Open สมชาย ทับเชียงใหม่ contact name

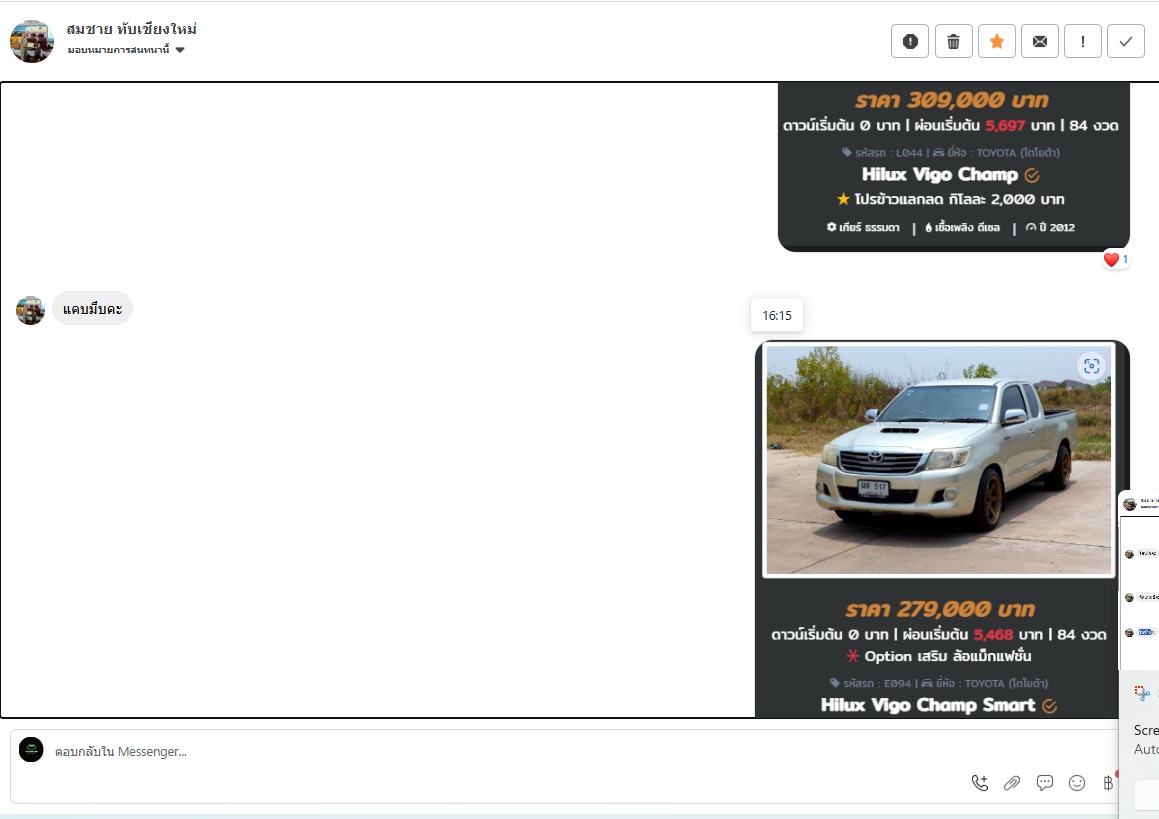click(131, 28)
